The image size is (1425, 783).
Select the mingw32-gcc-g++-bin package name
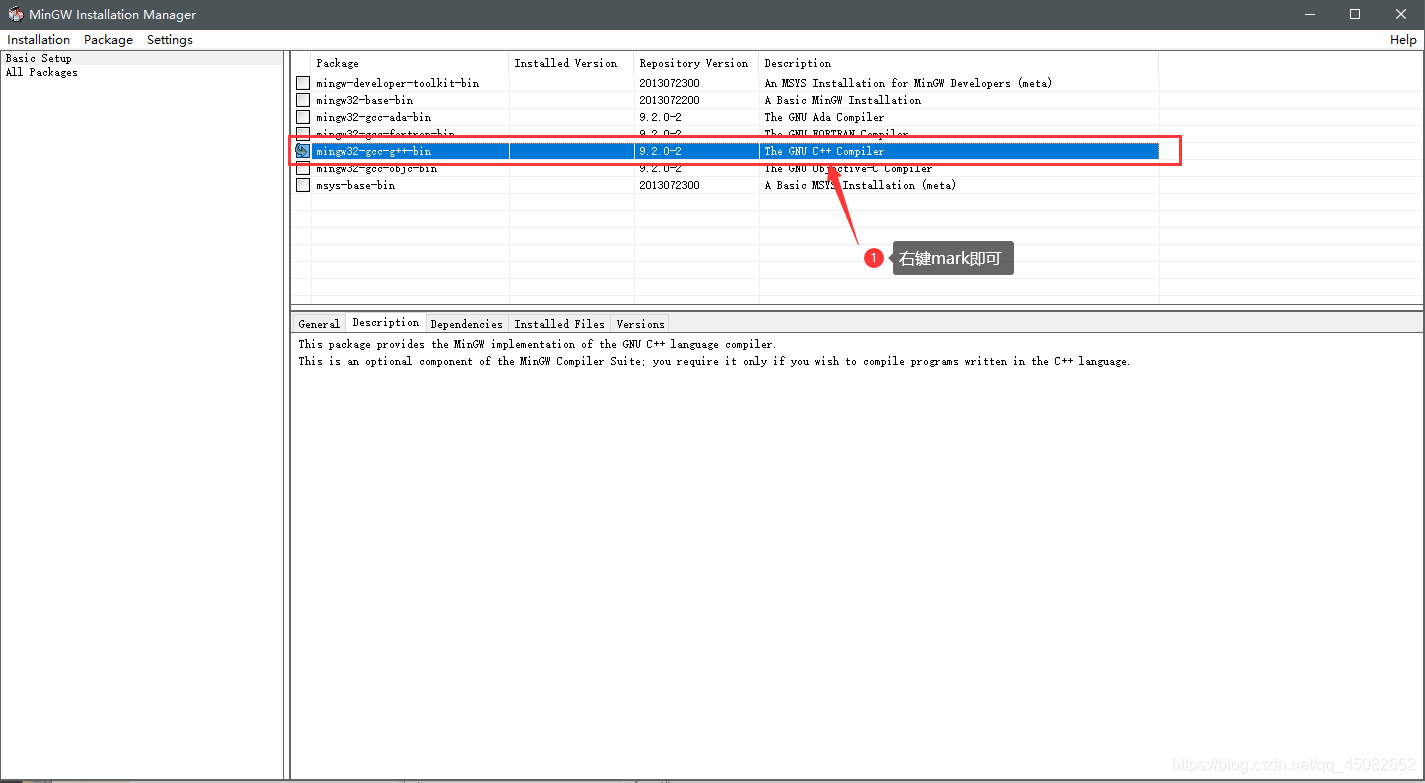point(374,151)
